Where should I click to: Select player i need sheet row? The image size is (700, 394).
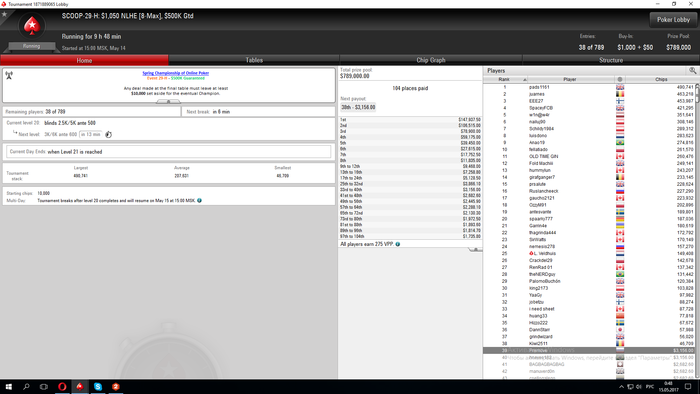click(589, 309)
